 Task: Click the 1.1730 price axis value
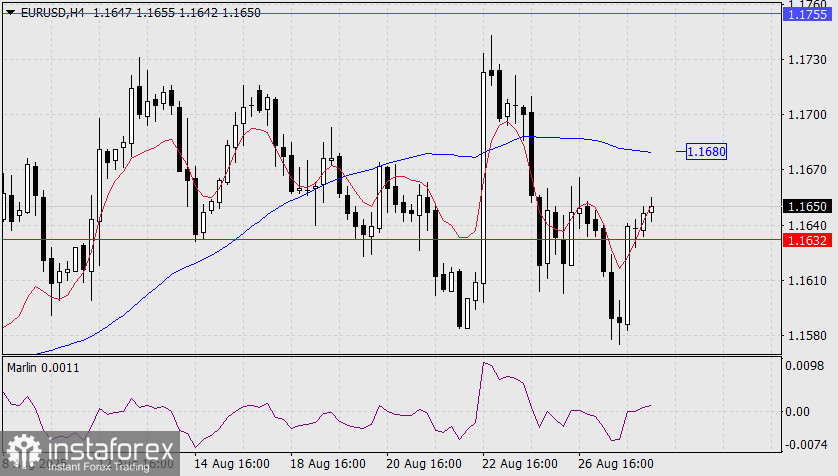click(x=807, y=59)
